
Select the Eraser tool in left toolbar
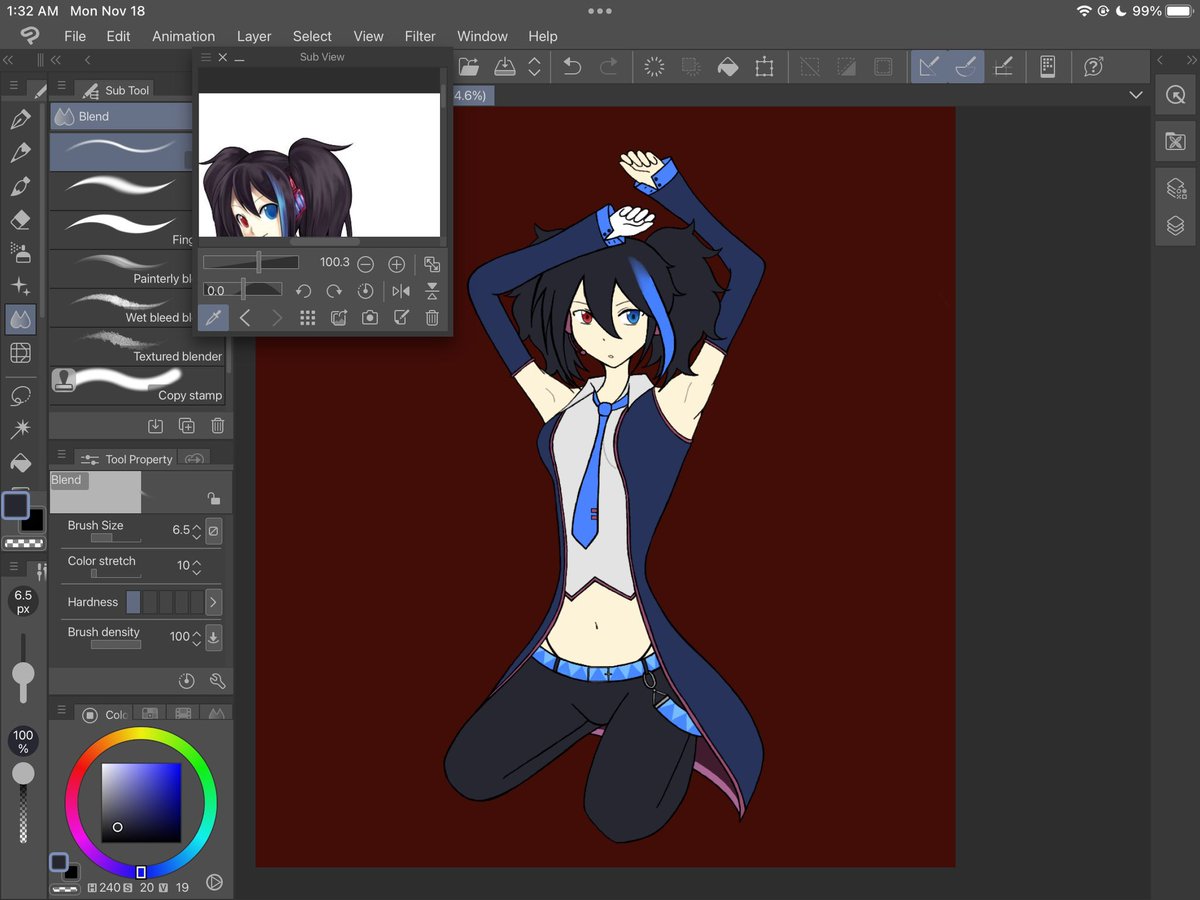point(20,220)
